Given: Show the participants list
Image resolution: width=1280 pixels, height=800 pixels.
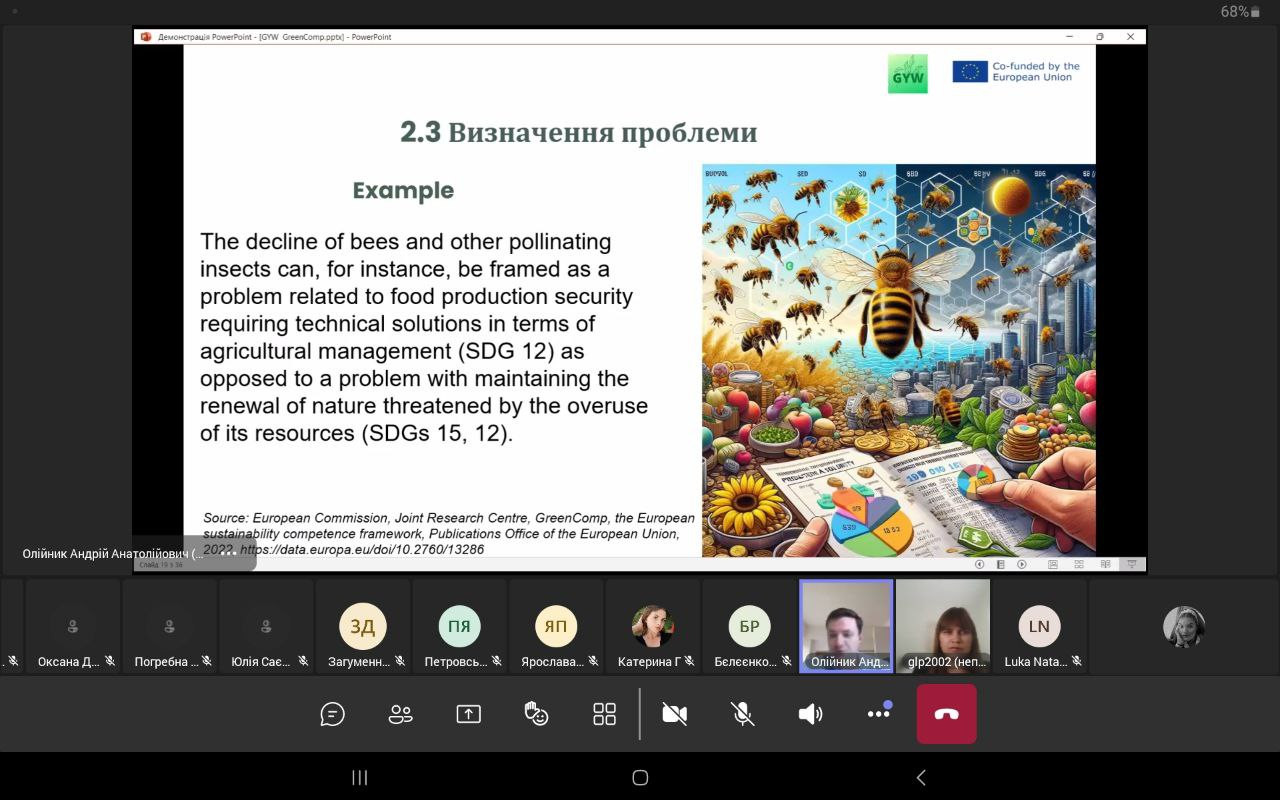Looking at the screenshot, I should click(x=400, y=714).
